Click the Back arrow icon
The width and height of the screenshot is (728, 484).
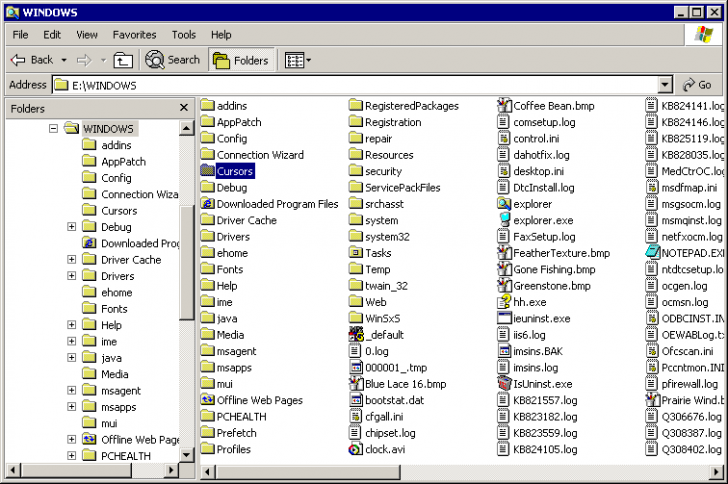[x=18, y=60]
